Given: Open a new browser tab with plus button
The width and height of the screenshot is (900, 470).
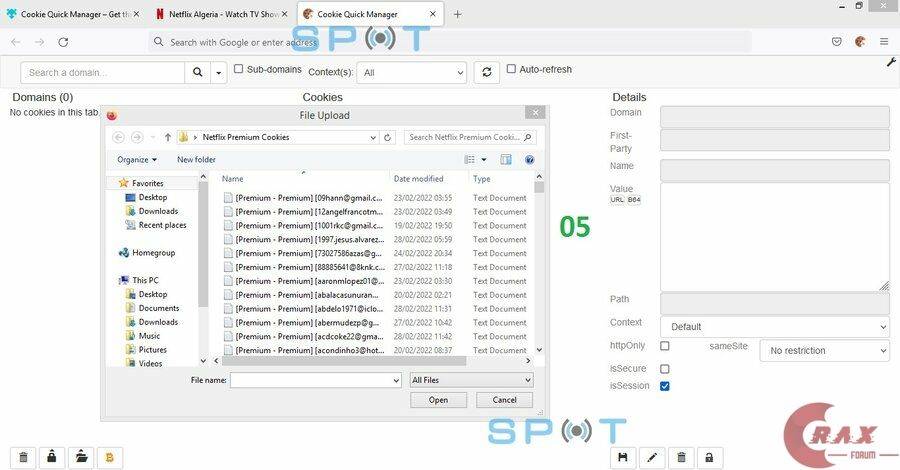Looking at the screenshot, I should pyautogui.click(x=457, y=14).
